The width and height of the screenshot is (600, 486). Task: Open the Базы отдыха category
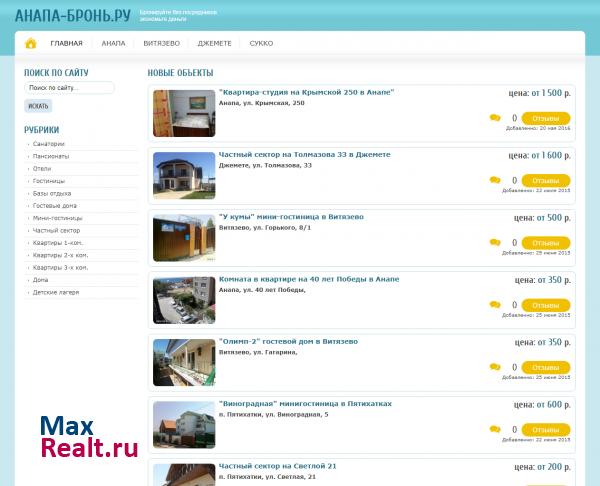(x=52, y=193)
